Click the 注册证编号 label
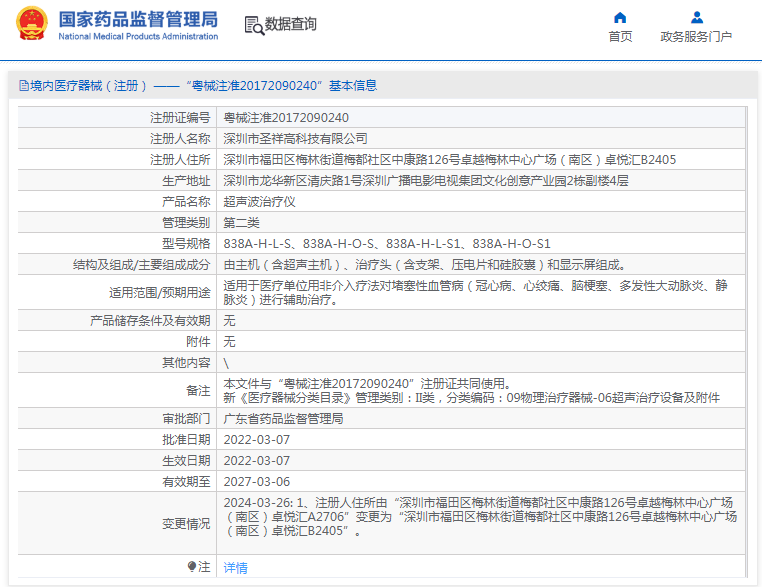This screenshot has width=762, height=587. [x=180, y=118]
